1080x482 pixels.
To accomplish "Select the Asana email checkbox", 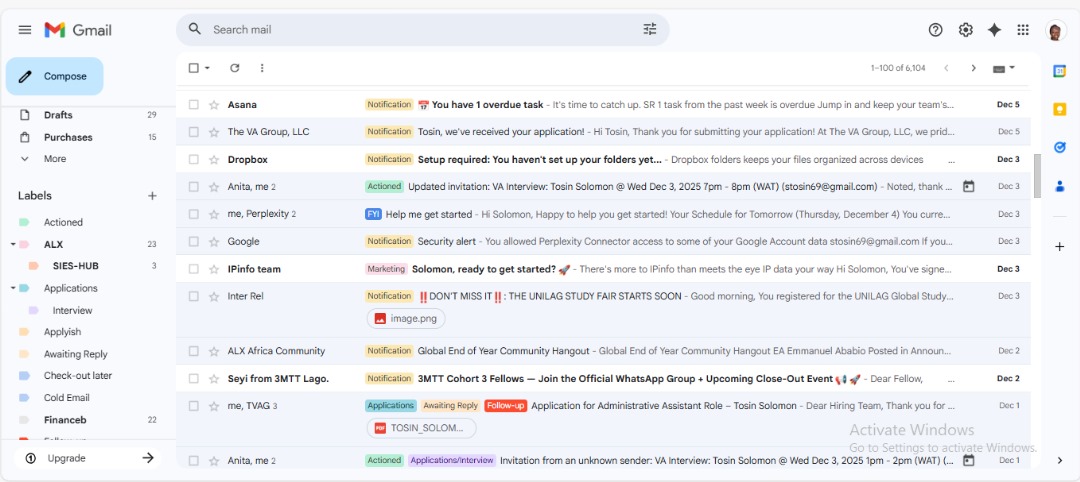I will (x=194, y=105).
